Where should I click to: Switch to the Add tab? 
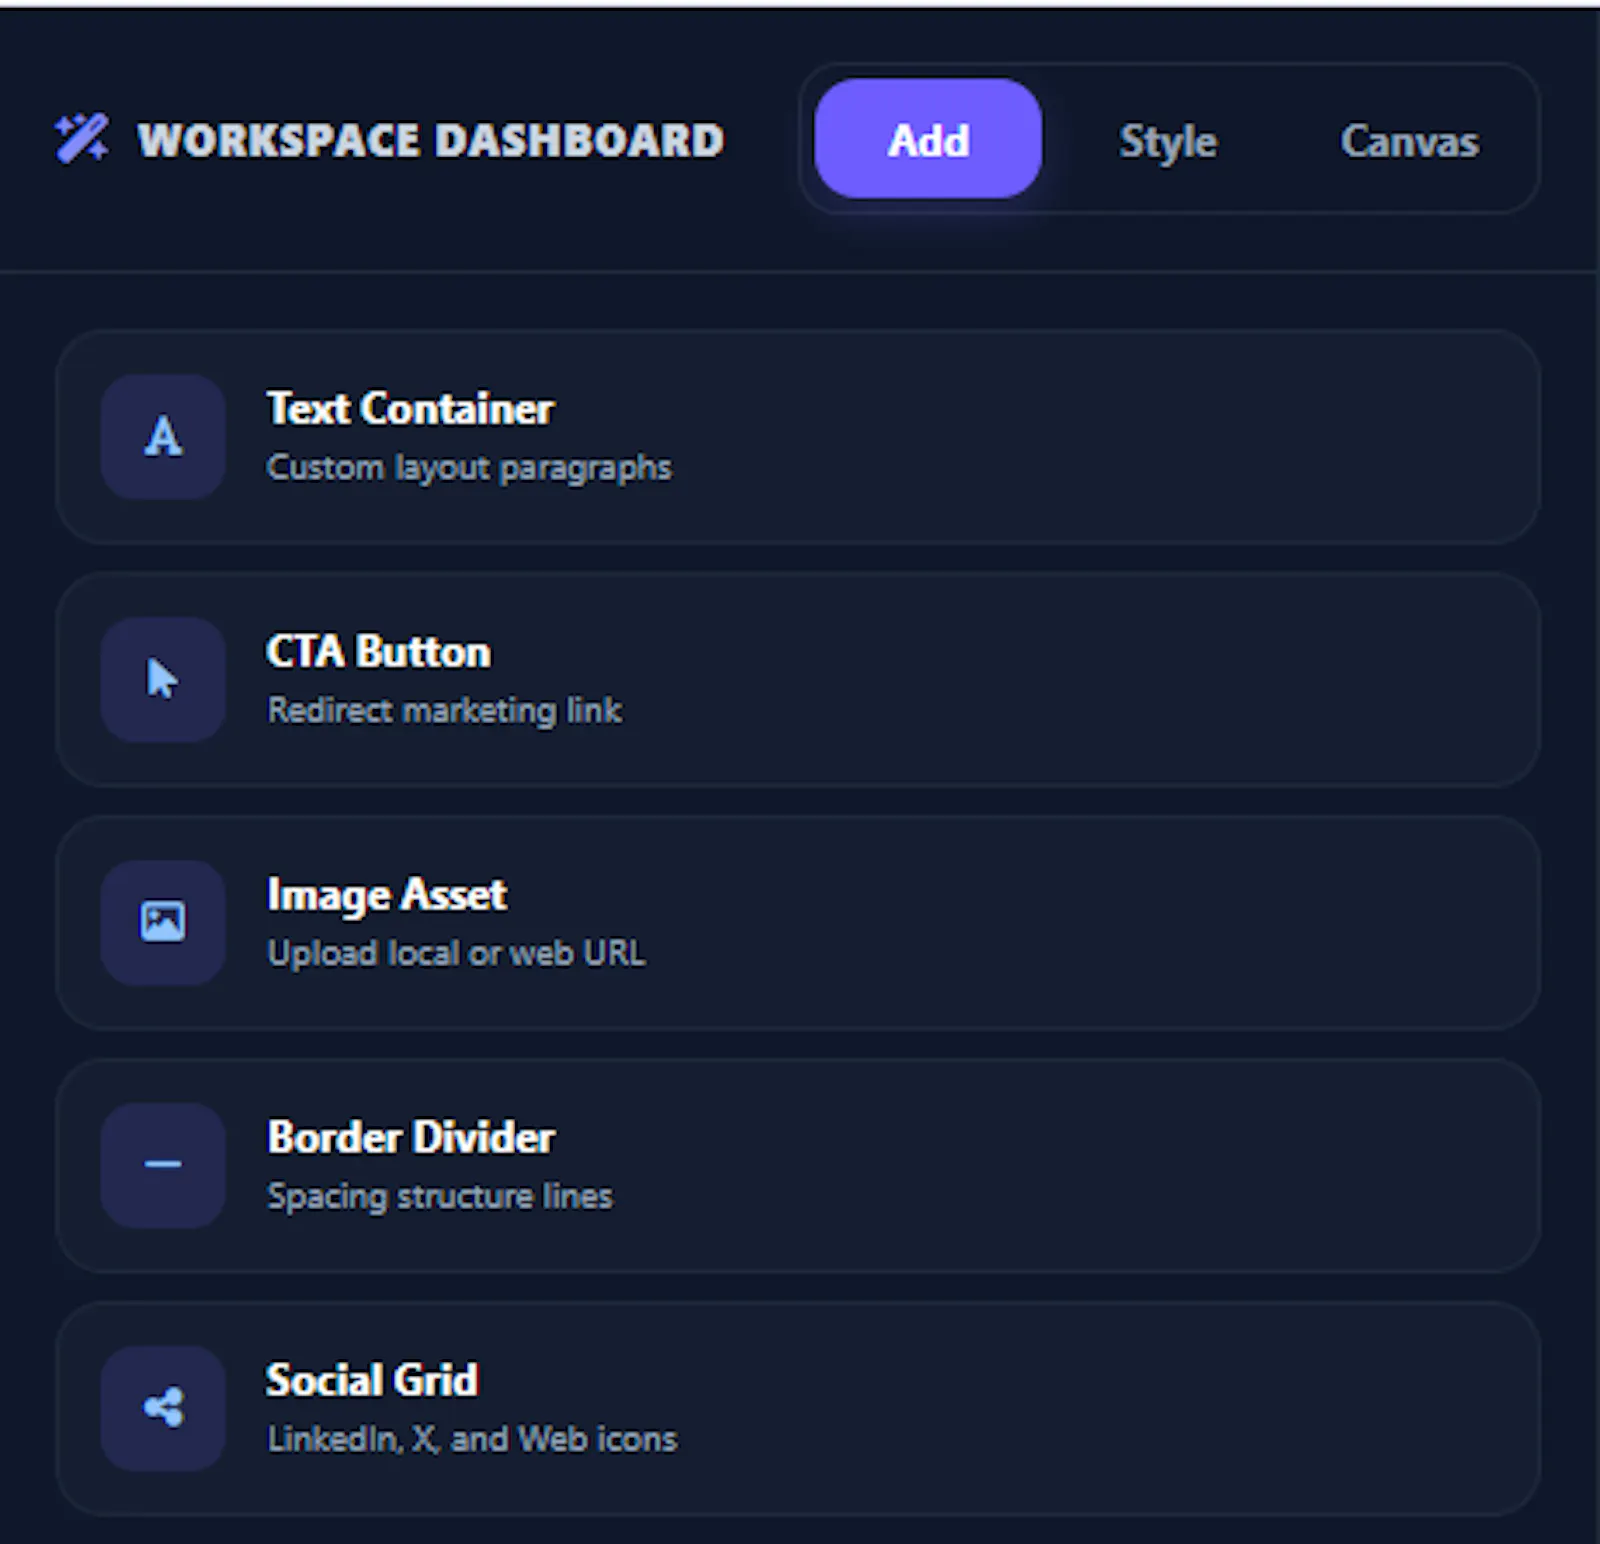pos(928,139)
